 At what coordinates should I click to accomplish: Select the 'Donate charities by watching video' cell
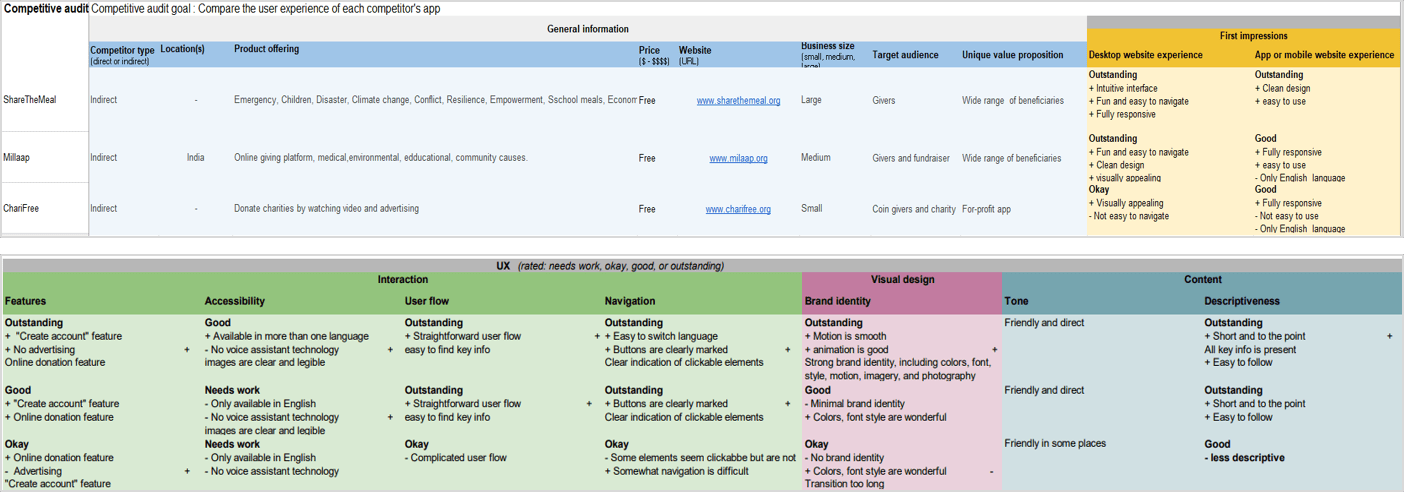click(x=326, y=208)
